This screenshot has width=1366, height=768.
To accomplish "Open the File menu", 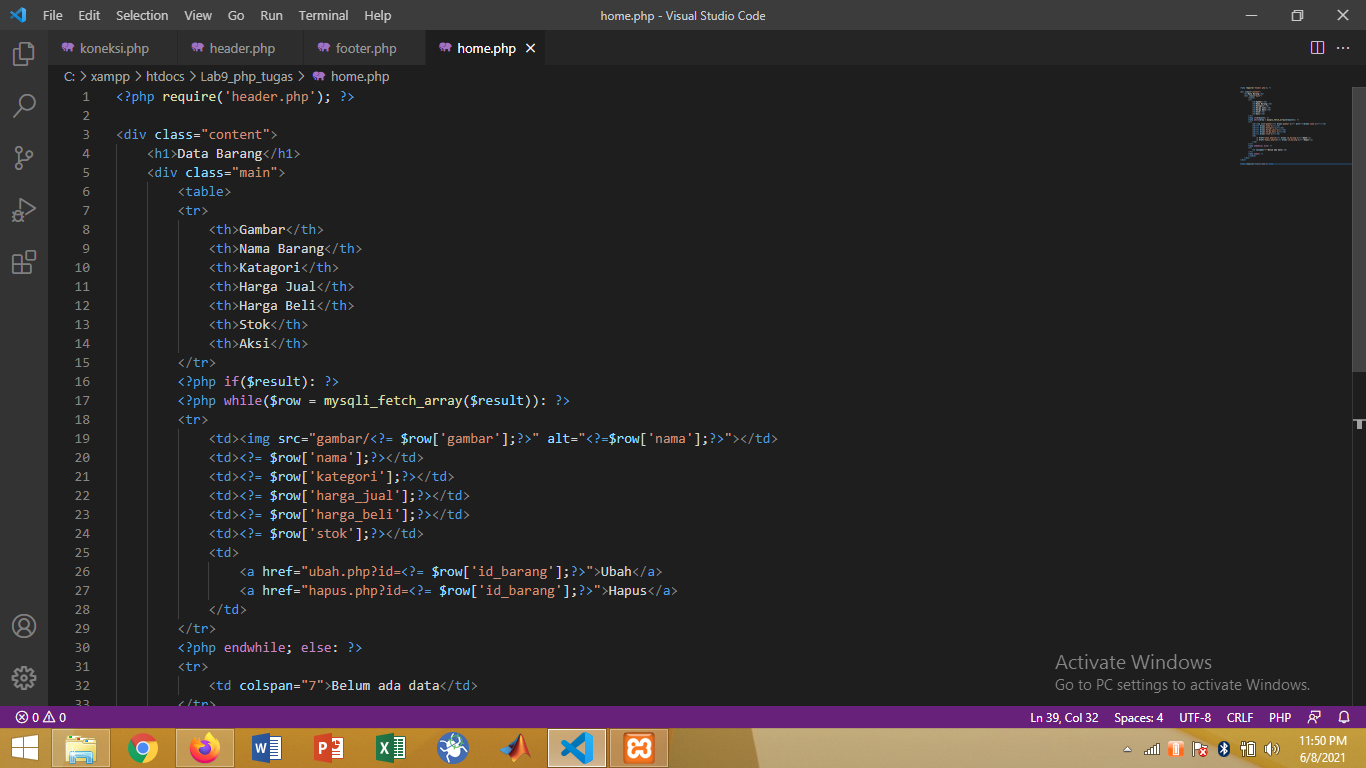I will (53, 15).
